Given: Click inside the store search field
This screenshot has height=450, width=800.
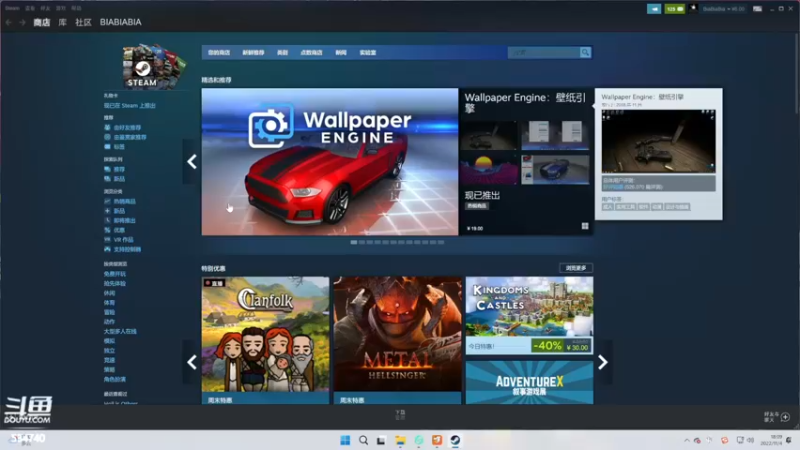Looking at the screenshot, I should tap(544, 52).
